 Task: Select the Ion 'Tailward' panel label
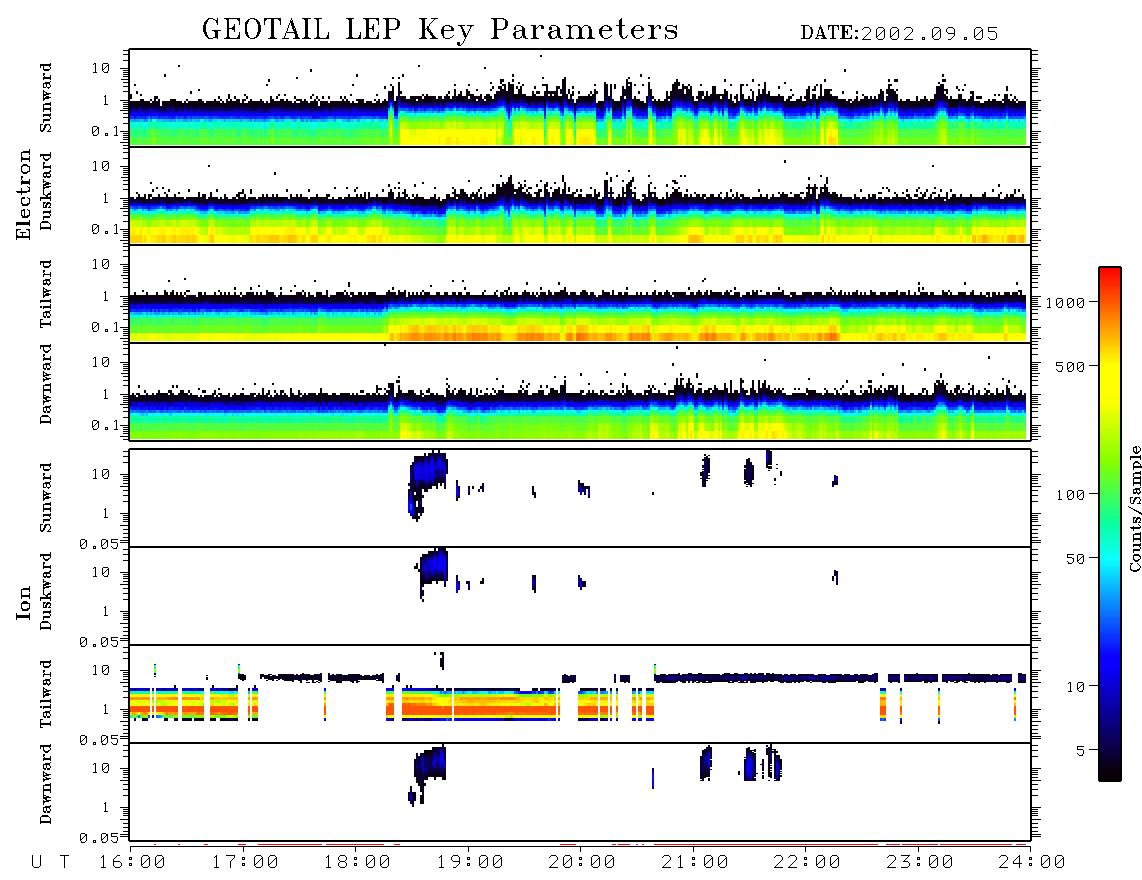(46, 694)
